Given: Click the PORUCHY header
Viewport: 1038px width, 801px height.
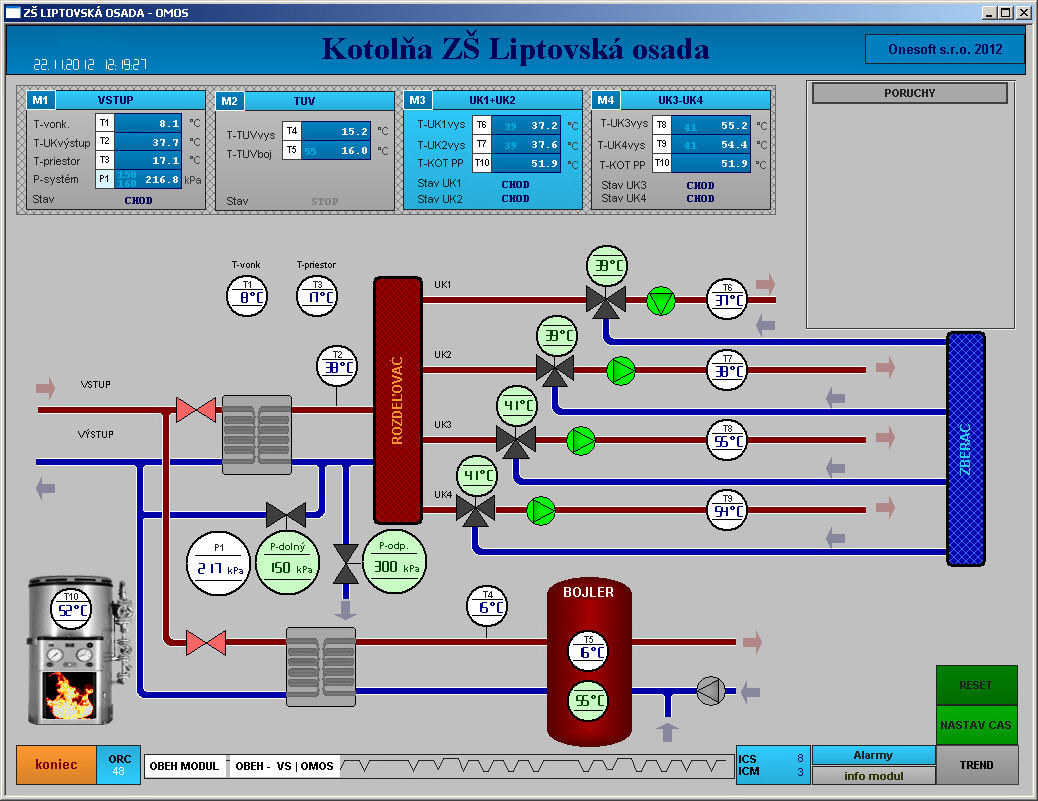Looking at the screenshot, I should point(910,93).
